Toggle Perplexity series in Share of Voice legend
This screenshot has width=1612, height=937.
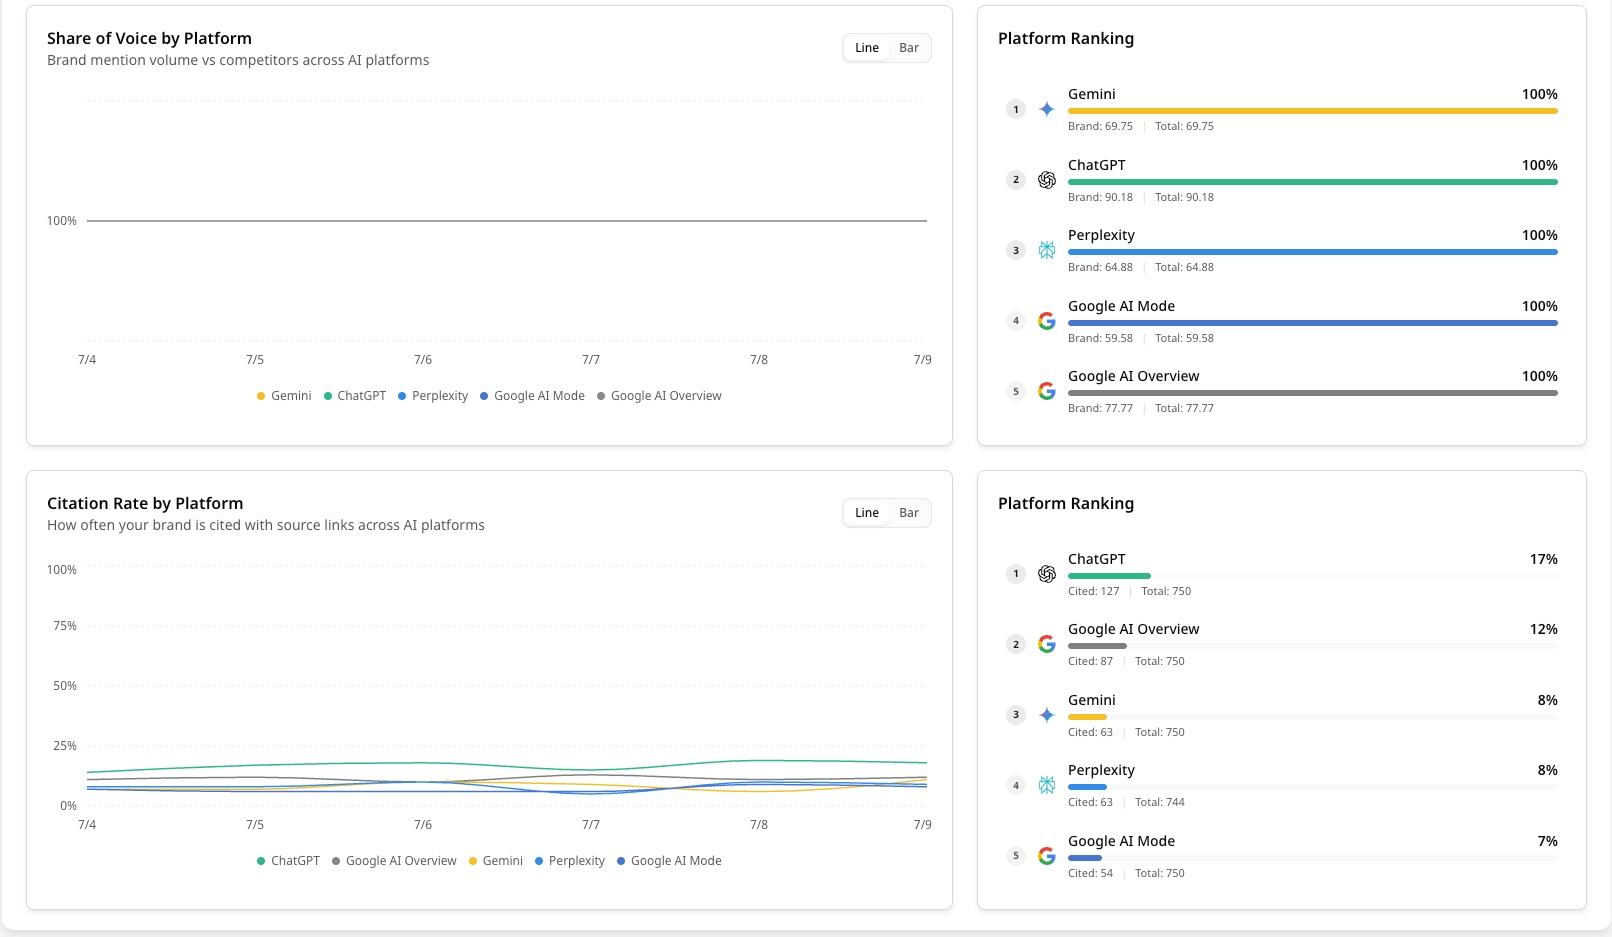433,396
